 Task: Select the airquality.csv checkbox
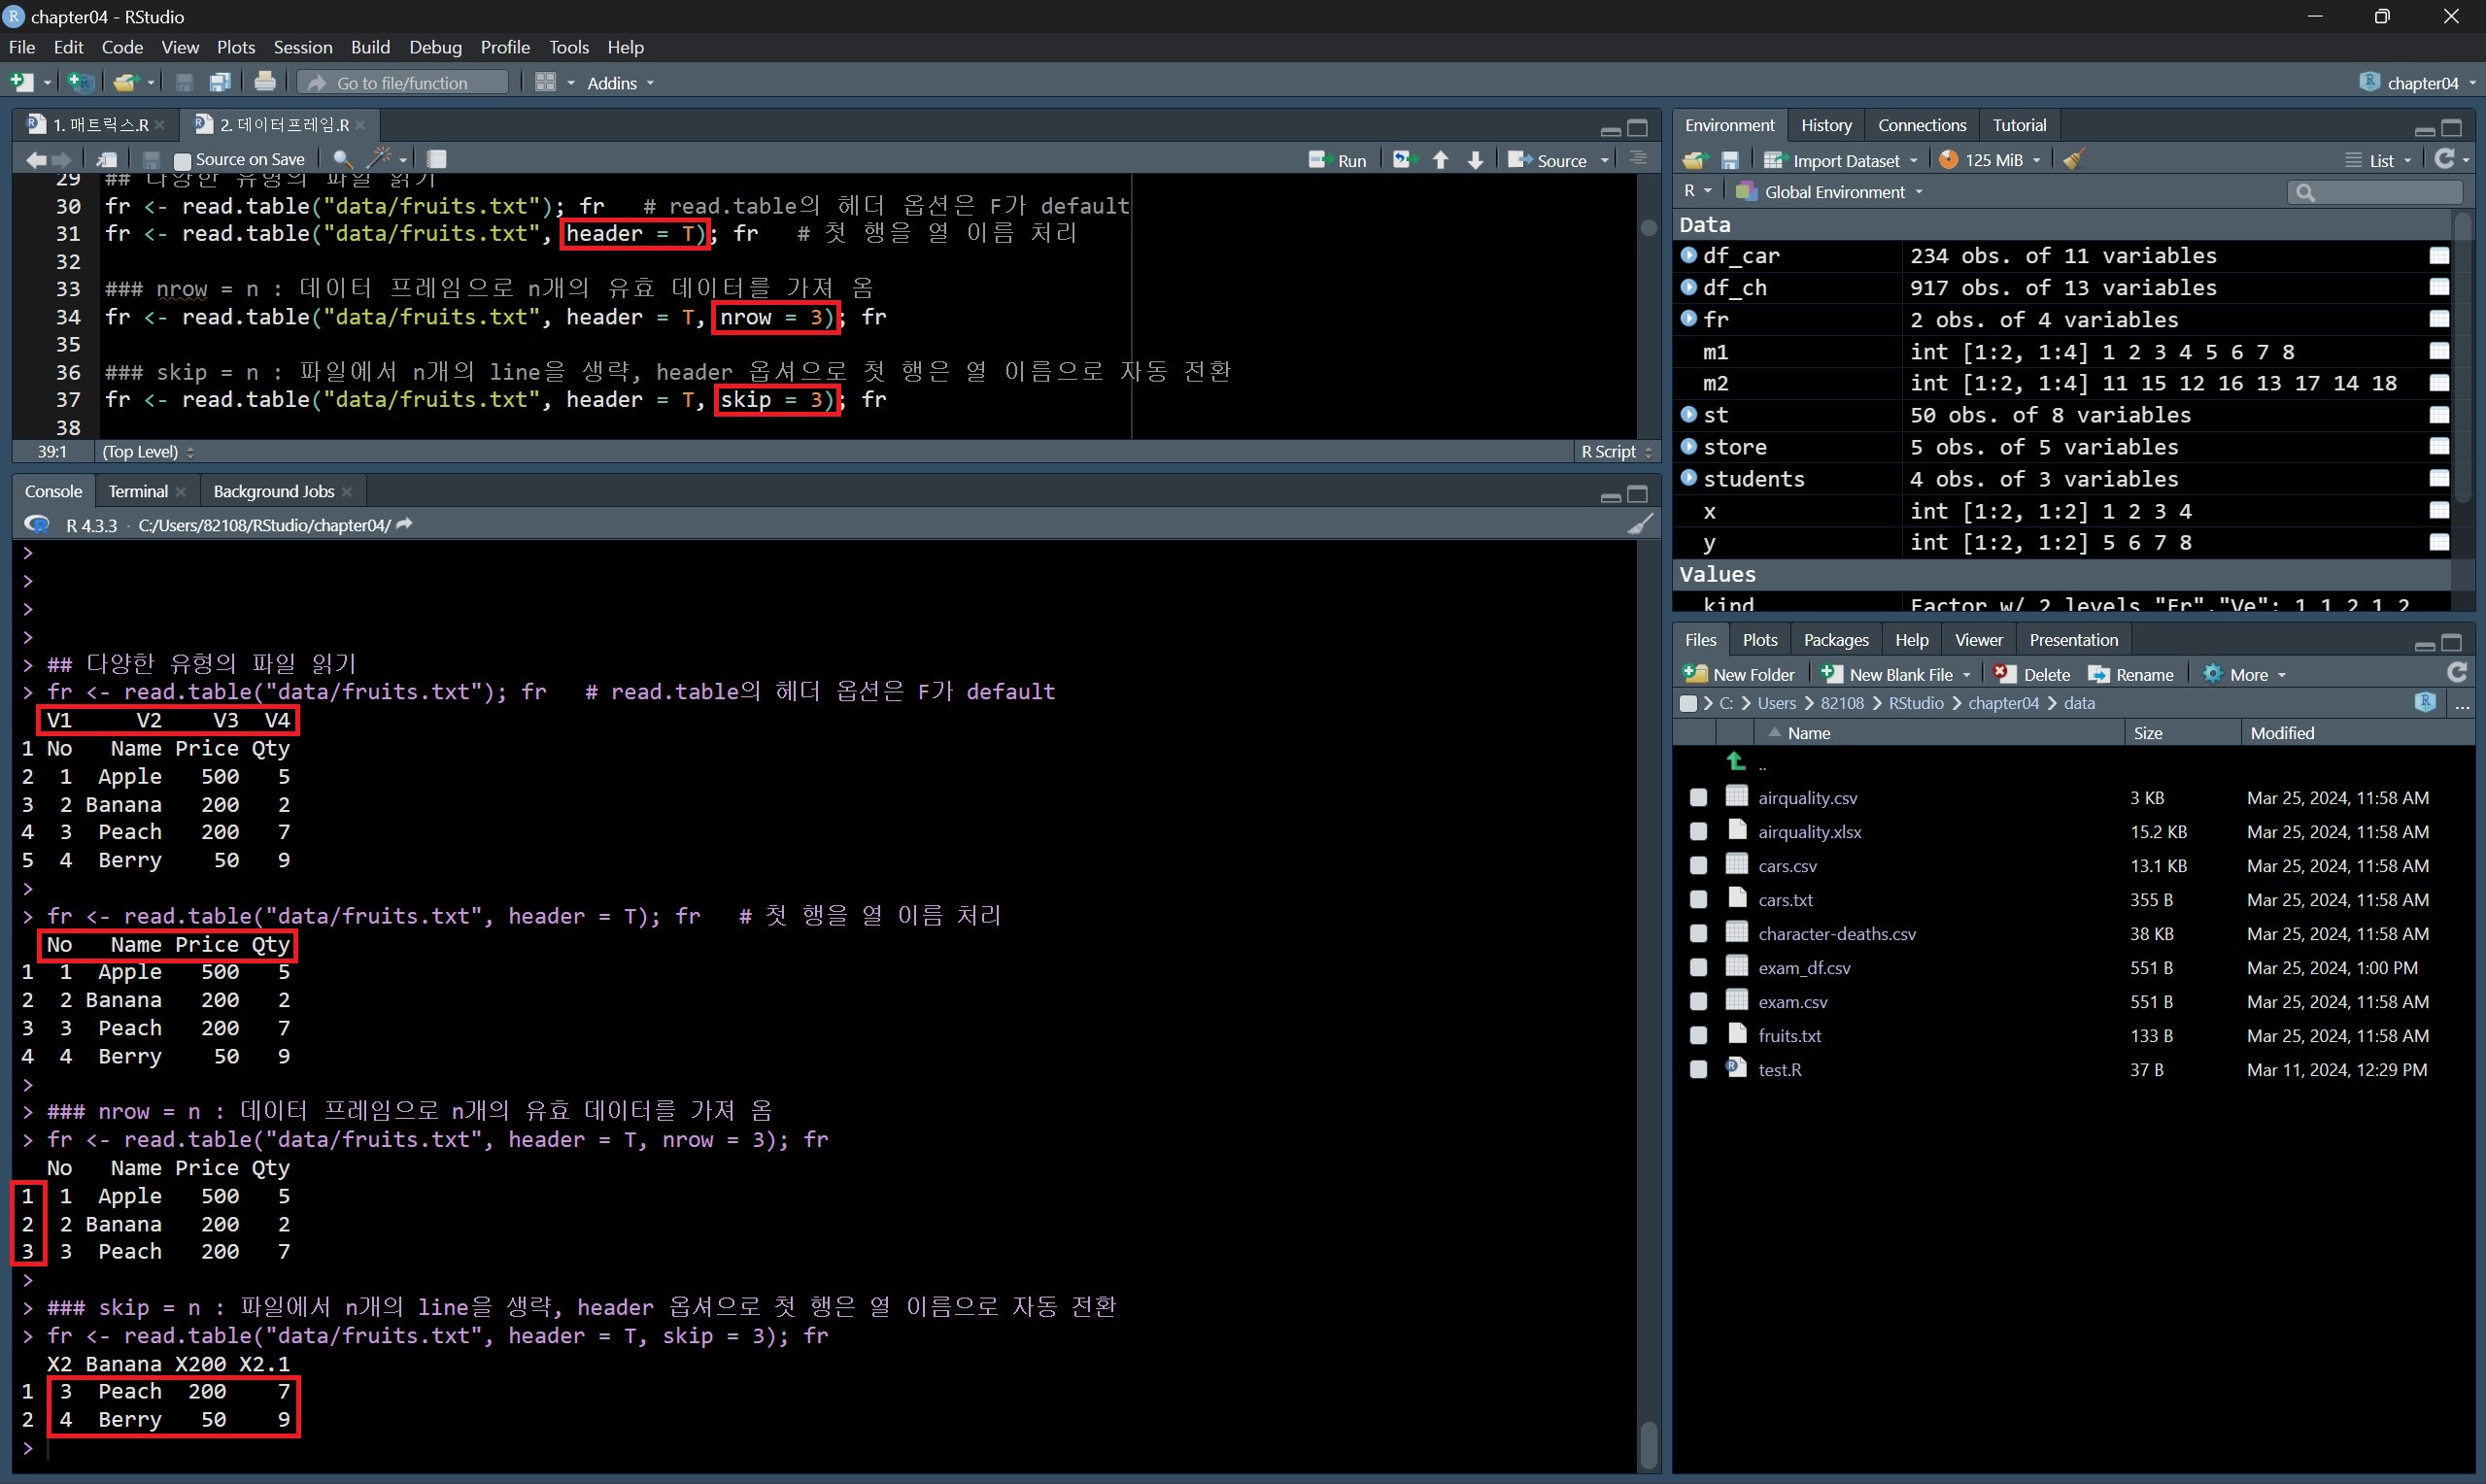[x=1698, y=798]
